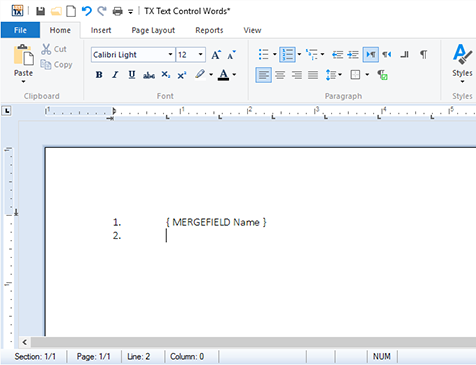
Task: Open the File tab
Action: pos(20,30)
